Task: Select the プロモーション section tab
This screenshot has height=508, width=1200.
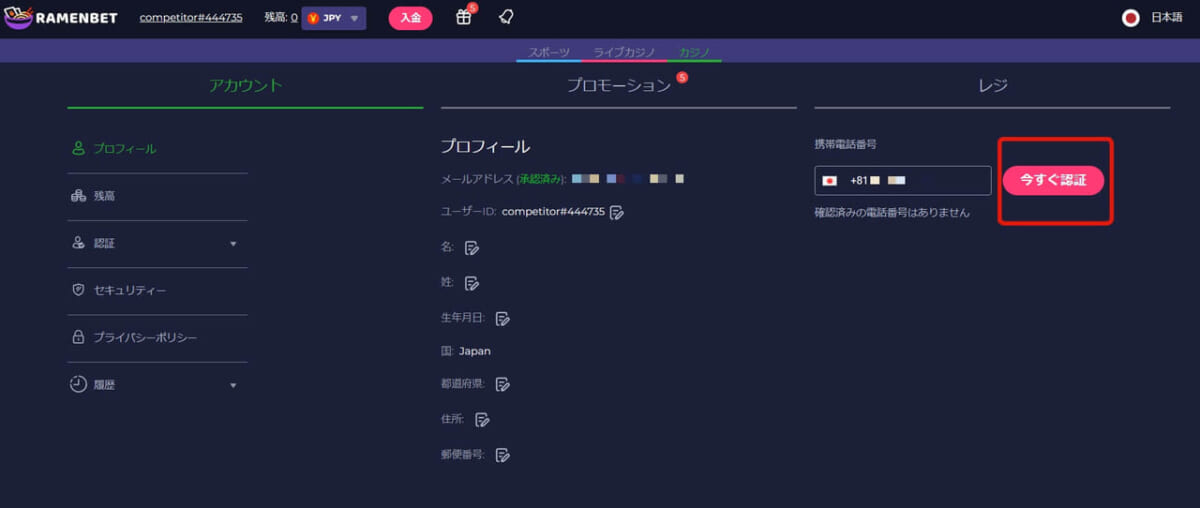Action: point(619,86)
